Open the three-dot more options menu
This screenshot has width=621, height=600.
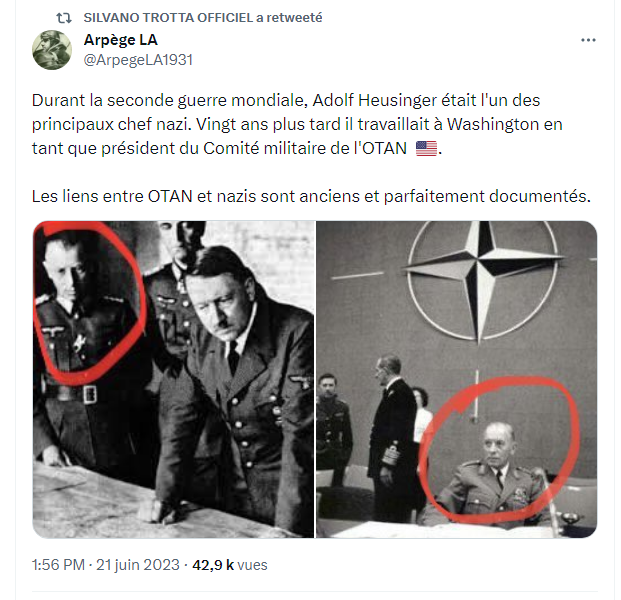pos(589,41)
